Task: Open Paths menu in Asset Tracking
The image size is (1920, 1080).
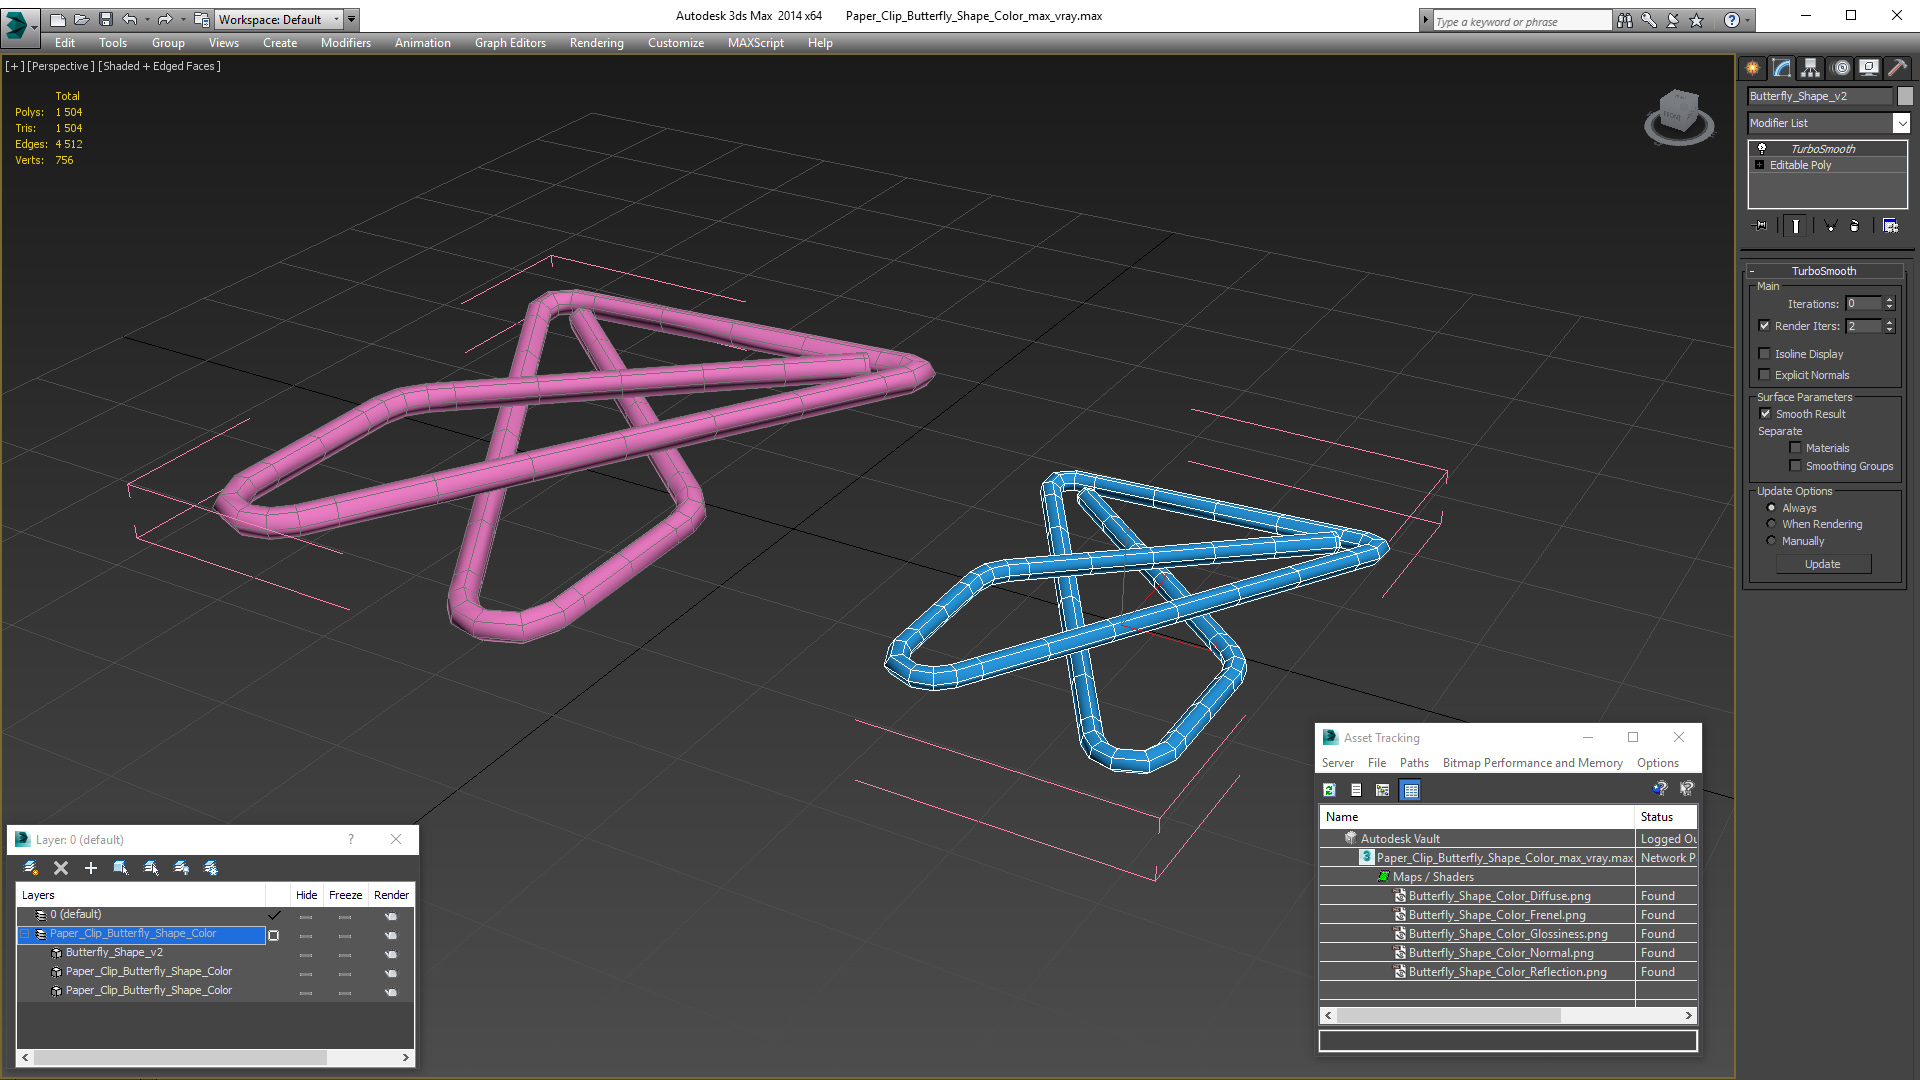Action: (x=1414, y=763)
